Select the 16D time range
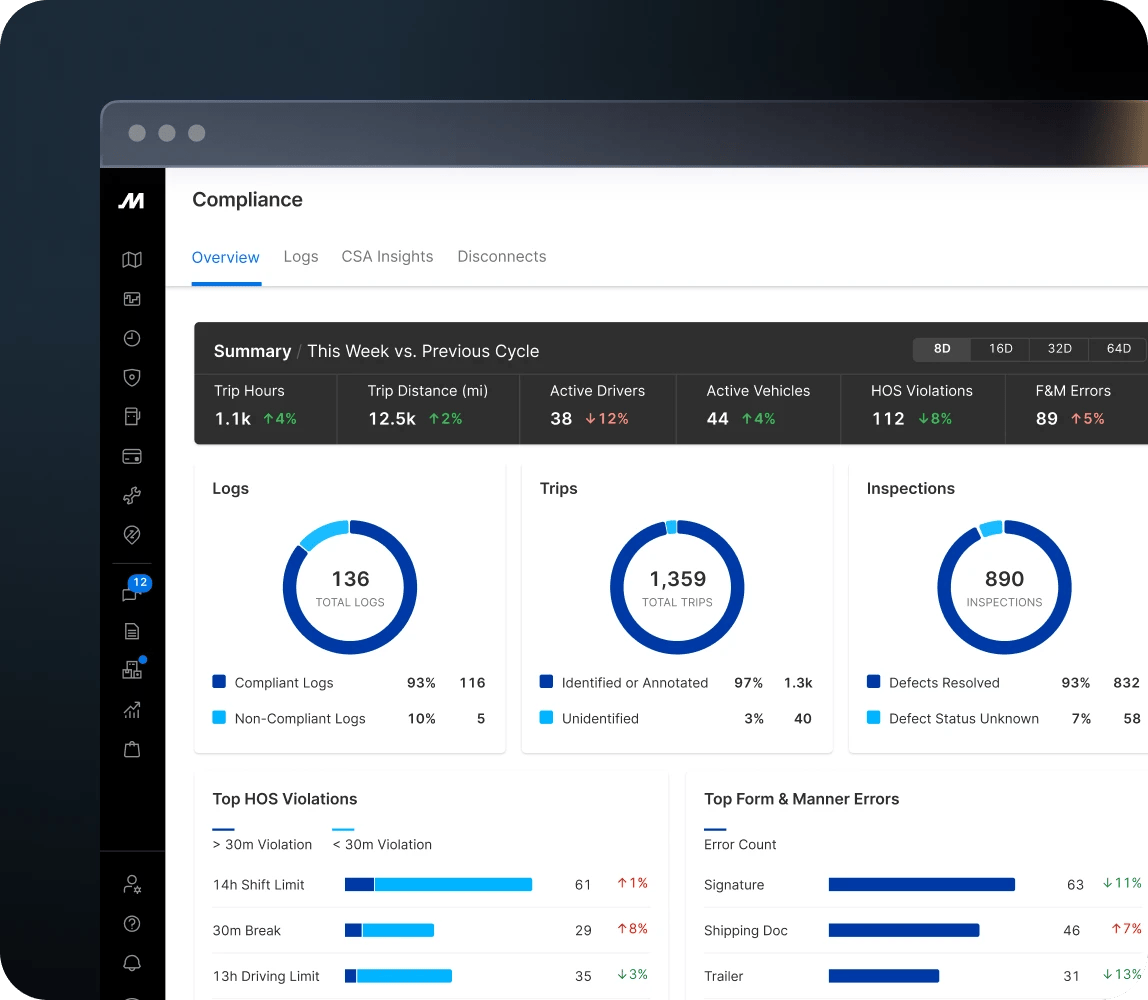Screen dimensions: 1148x1000 click(1000, 349)
